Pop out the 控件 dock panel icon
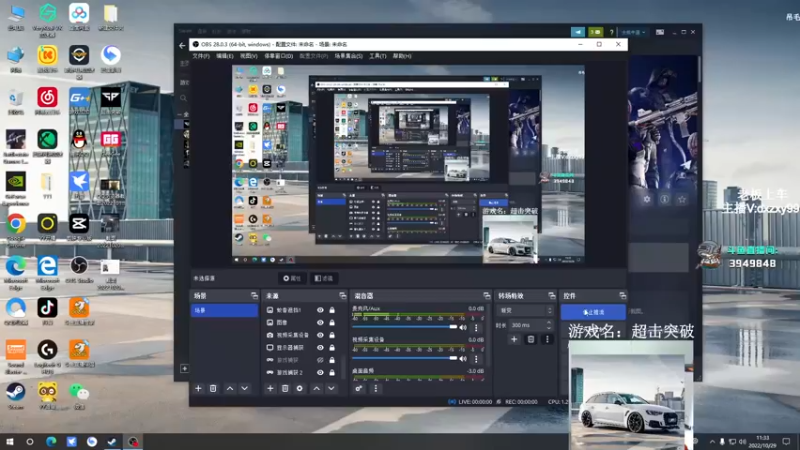The height and width of the screenshot is (450, 800). point(622,296)
